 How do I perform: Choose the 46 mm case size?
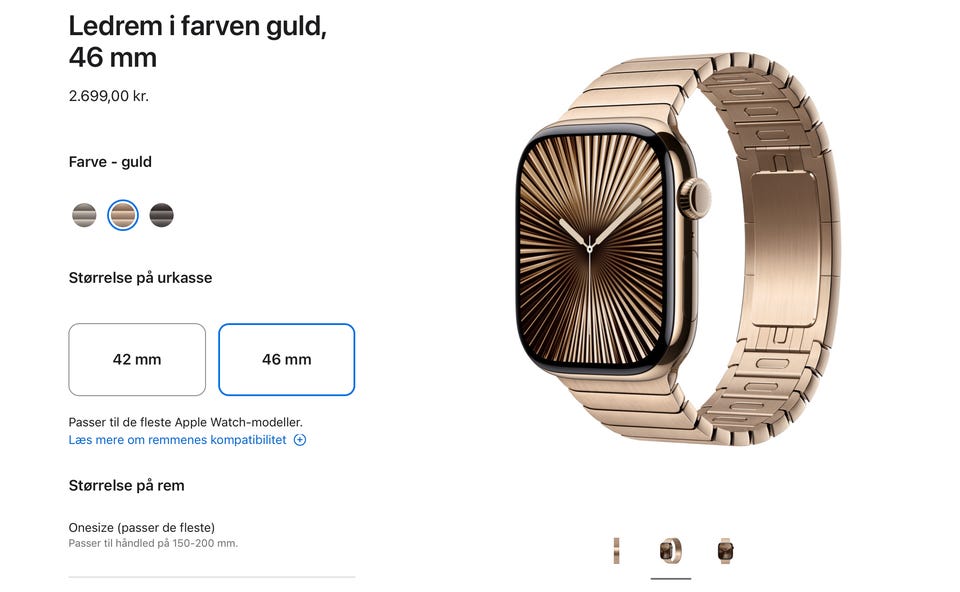[287, 359]
